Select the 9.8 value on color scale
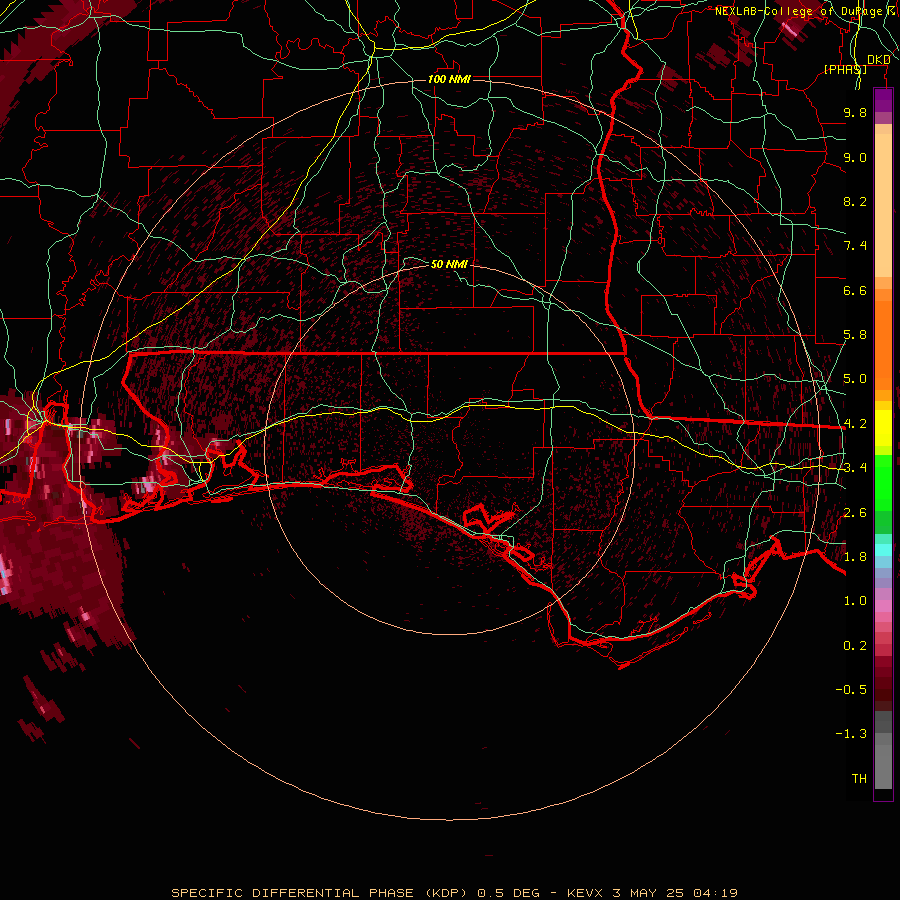The width and height of the screenshot is (900, 900). point(855,112)
